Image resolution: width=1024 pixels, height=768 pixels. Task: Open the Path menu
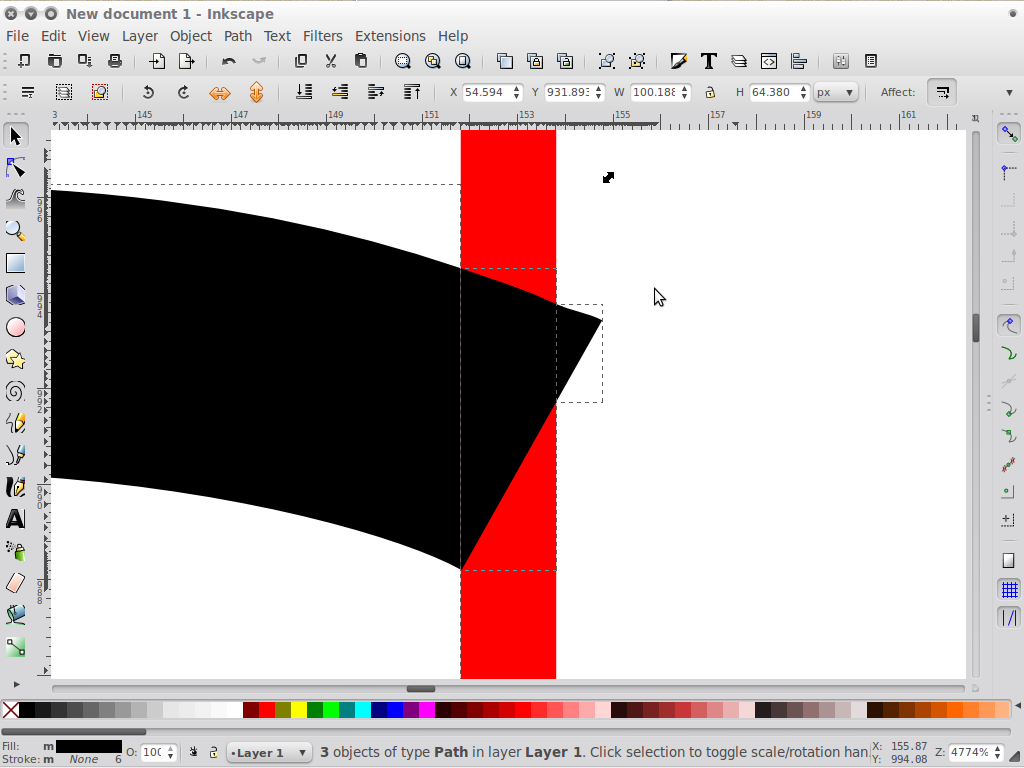click(x=237, y=36)
